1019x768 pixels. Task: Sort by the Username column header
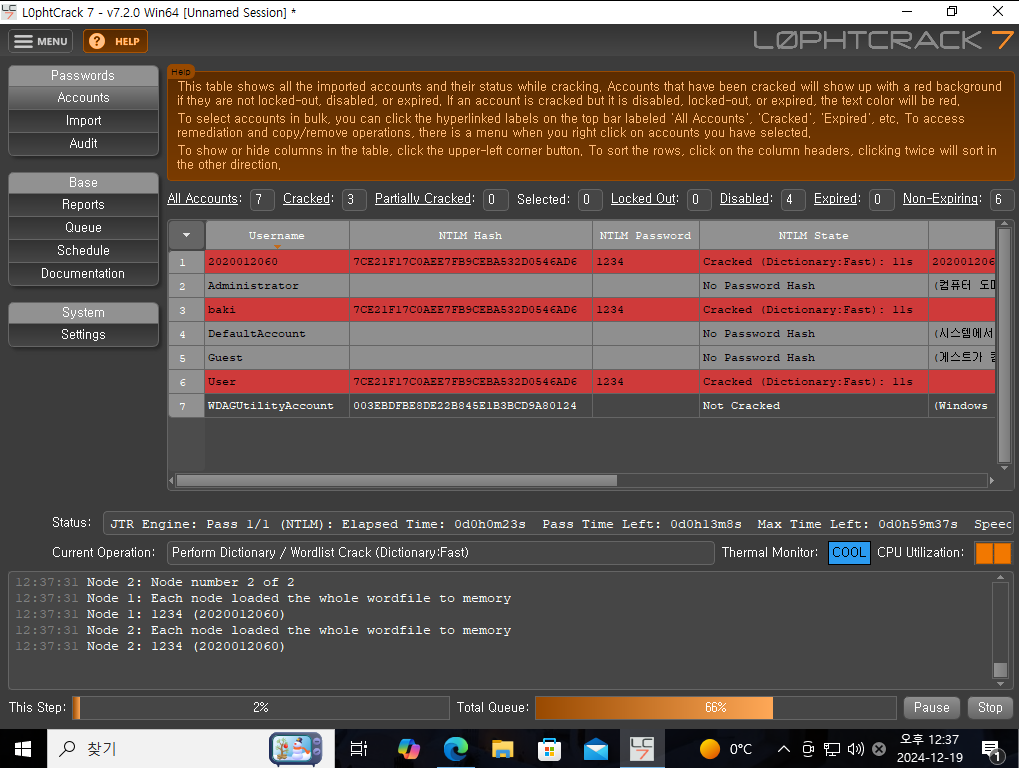(x=277, y=235)
